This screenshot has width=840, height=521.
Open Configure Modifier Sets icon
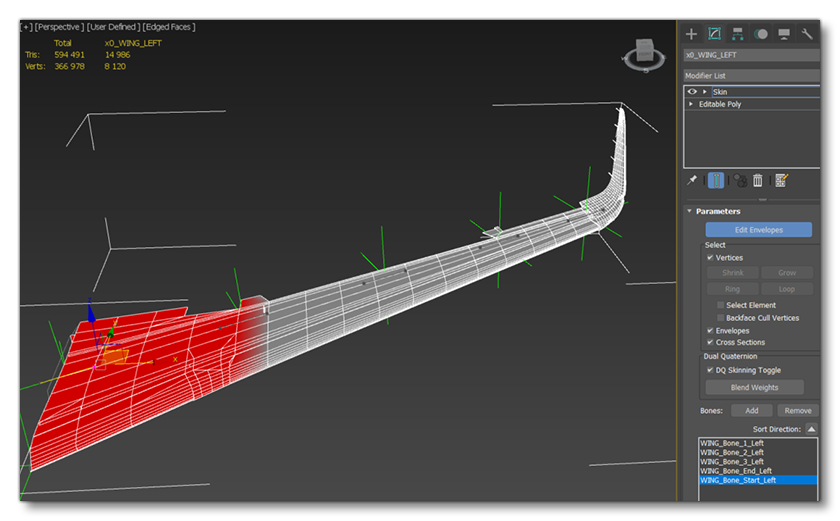click(x=781, y=180)
